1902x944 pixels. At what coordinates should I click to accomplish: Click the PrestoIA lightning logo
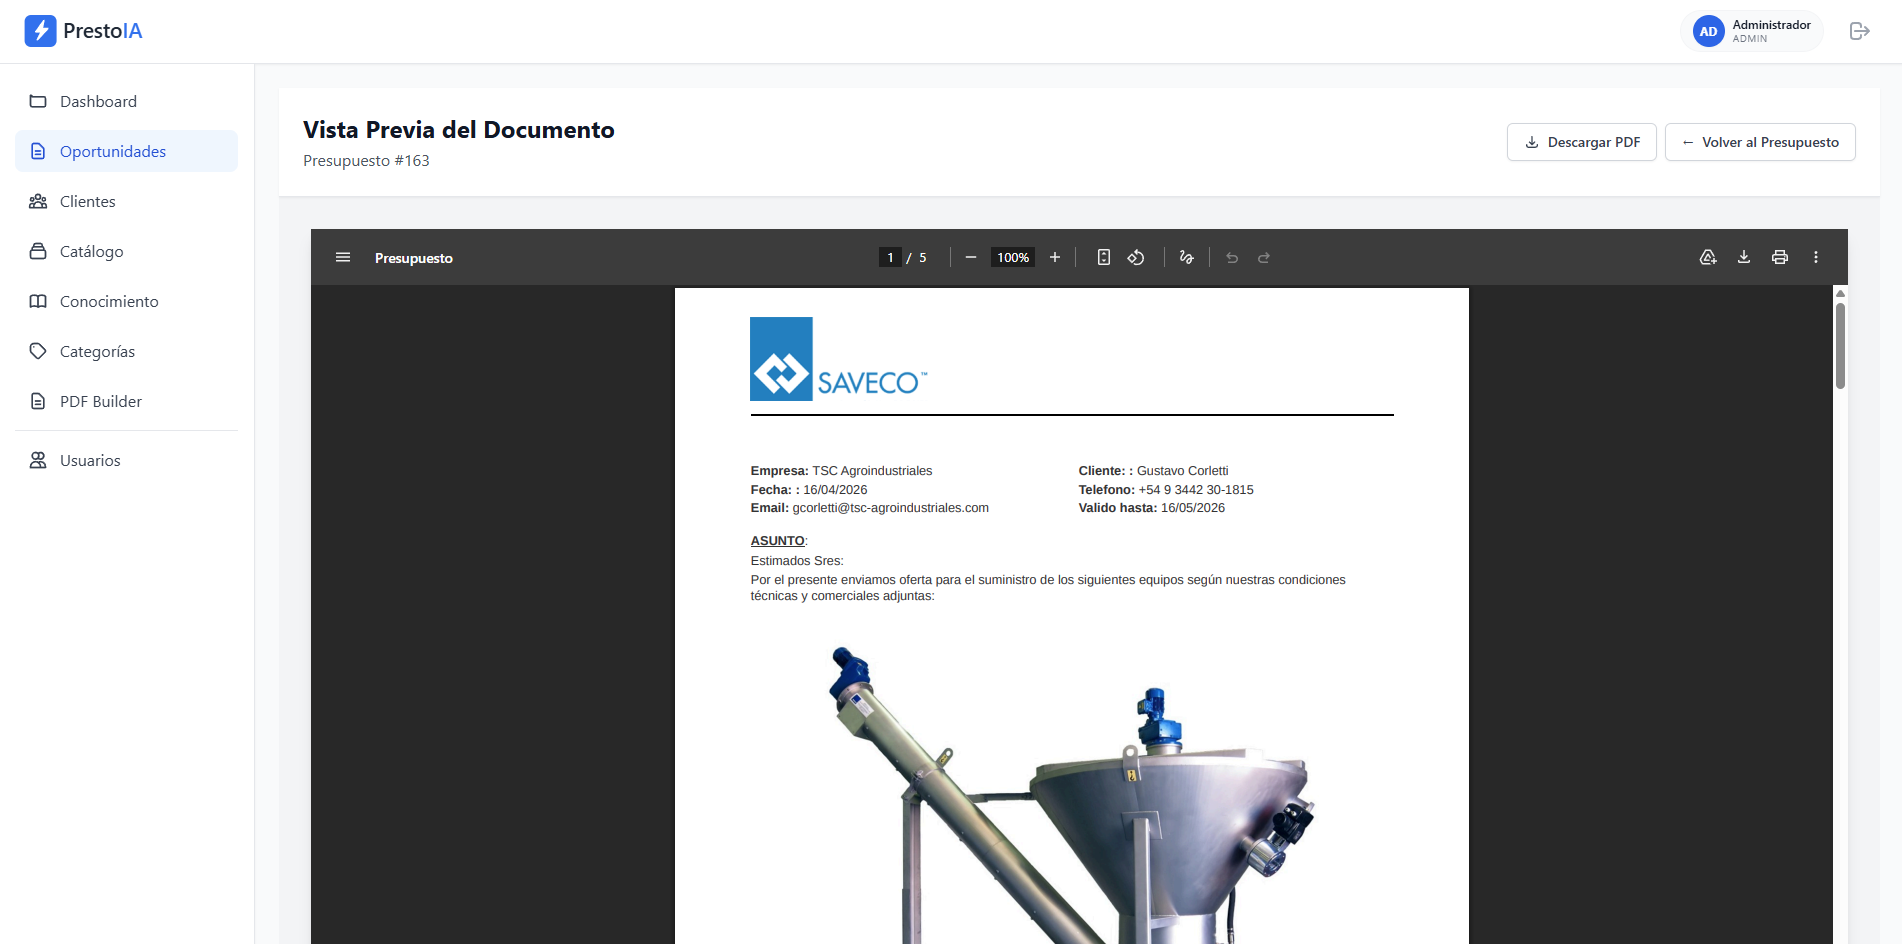(x=41, y=31)
